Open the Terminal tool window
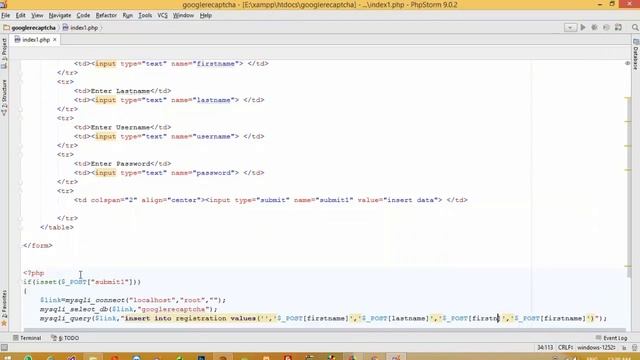Image resolution: width=640 pixels, height=360 pixels. (27, 338)
